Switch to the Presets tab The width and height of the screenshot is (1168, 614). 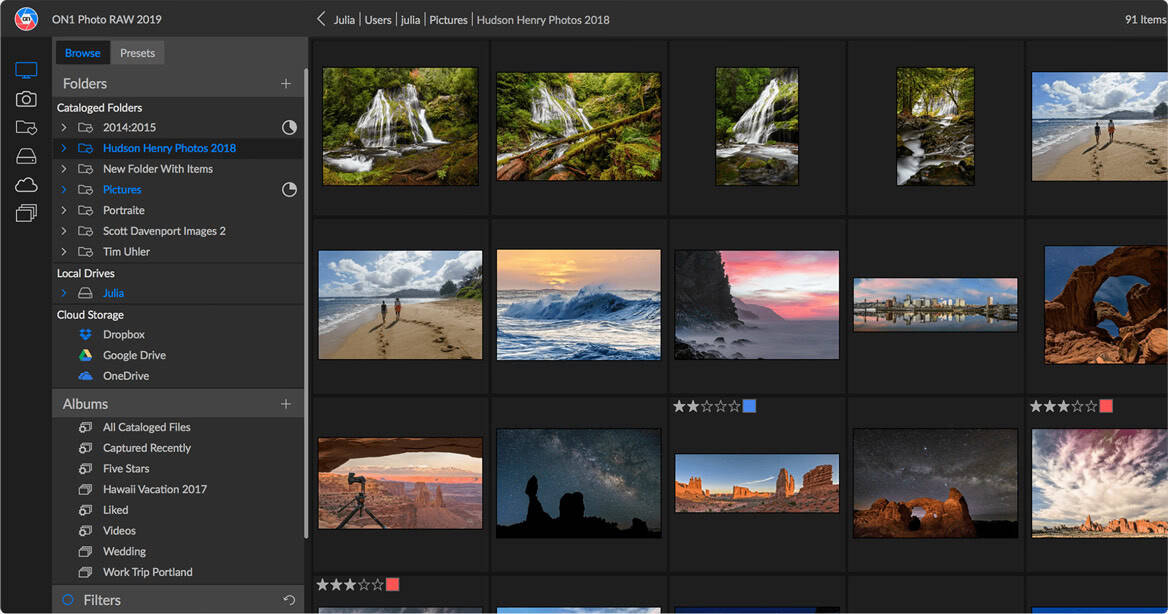pyautogui.click(x=137, y=53)
